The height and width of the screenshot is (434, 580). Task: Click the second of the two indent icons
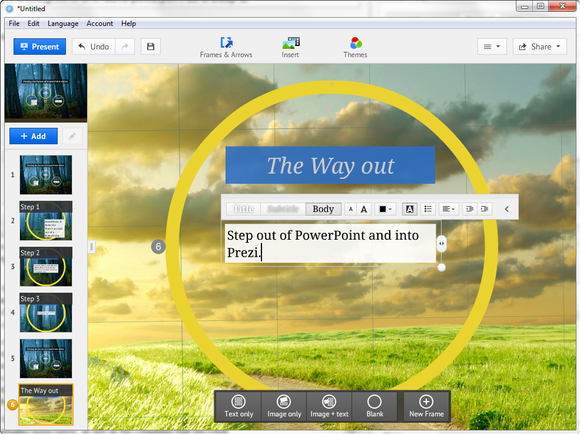point(485,209)
